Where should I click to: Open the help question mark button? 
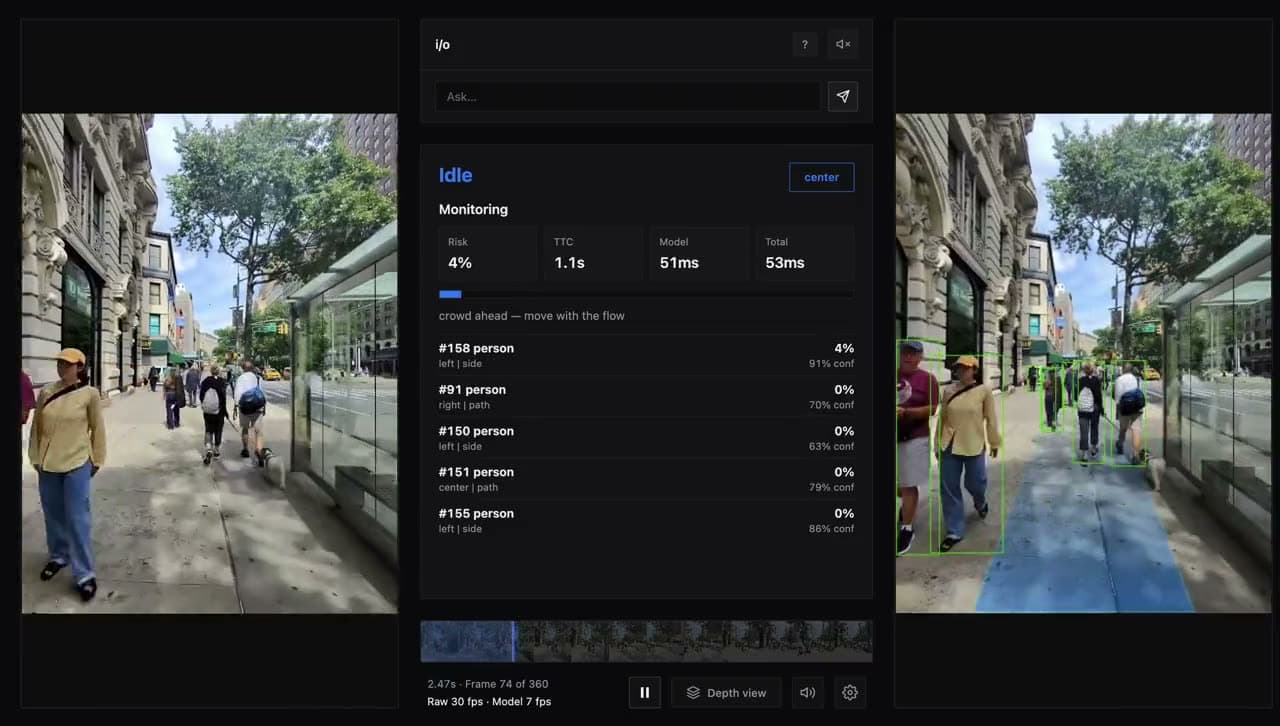point(805,44)
